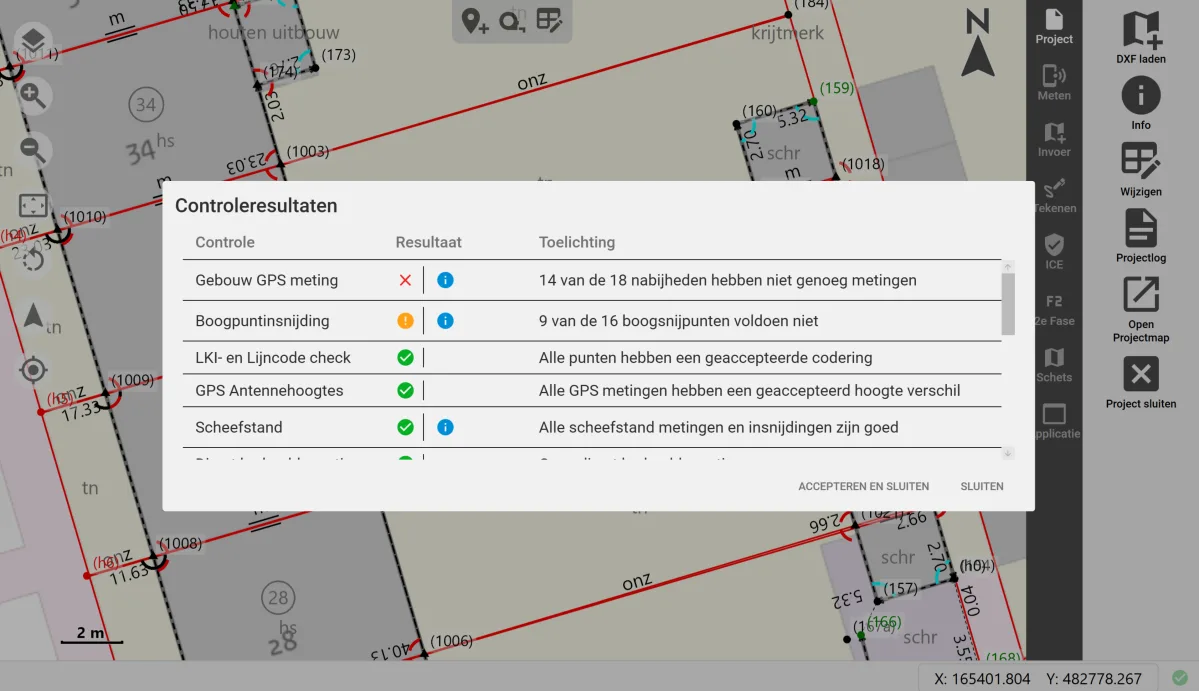Screen dimensions: 1199x691
Task: Click Wijzigen to edit project
Action: [1141, 170]
